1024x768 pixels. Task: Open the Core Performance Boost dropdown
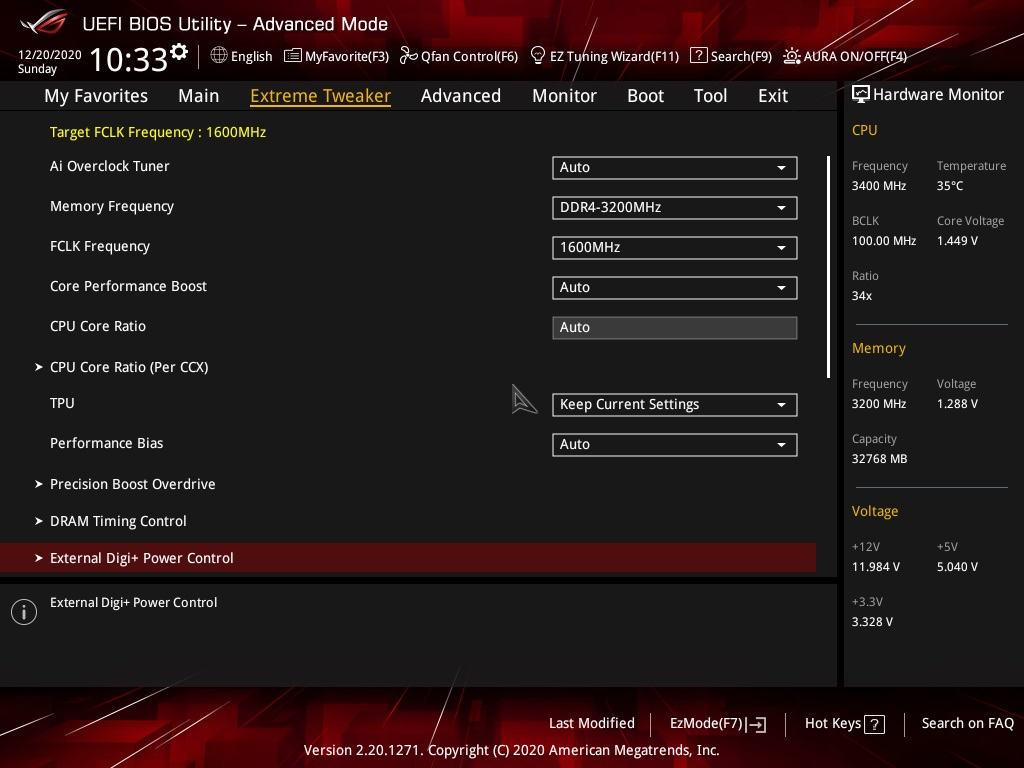click(675, 288)
